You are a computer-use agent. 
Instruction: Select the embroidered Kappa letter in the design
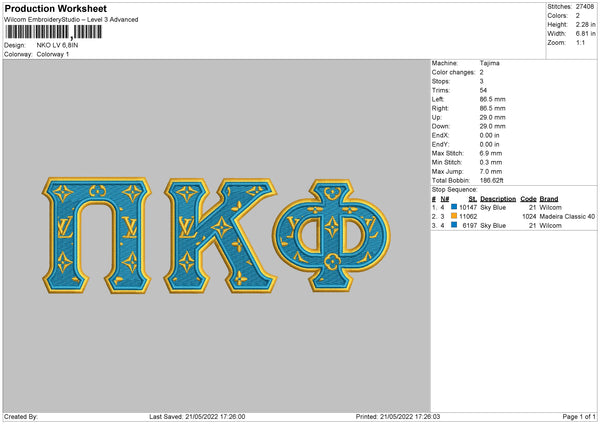click(x=220, y=235)
